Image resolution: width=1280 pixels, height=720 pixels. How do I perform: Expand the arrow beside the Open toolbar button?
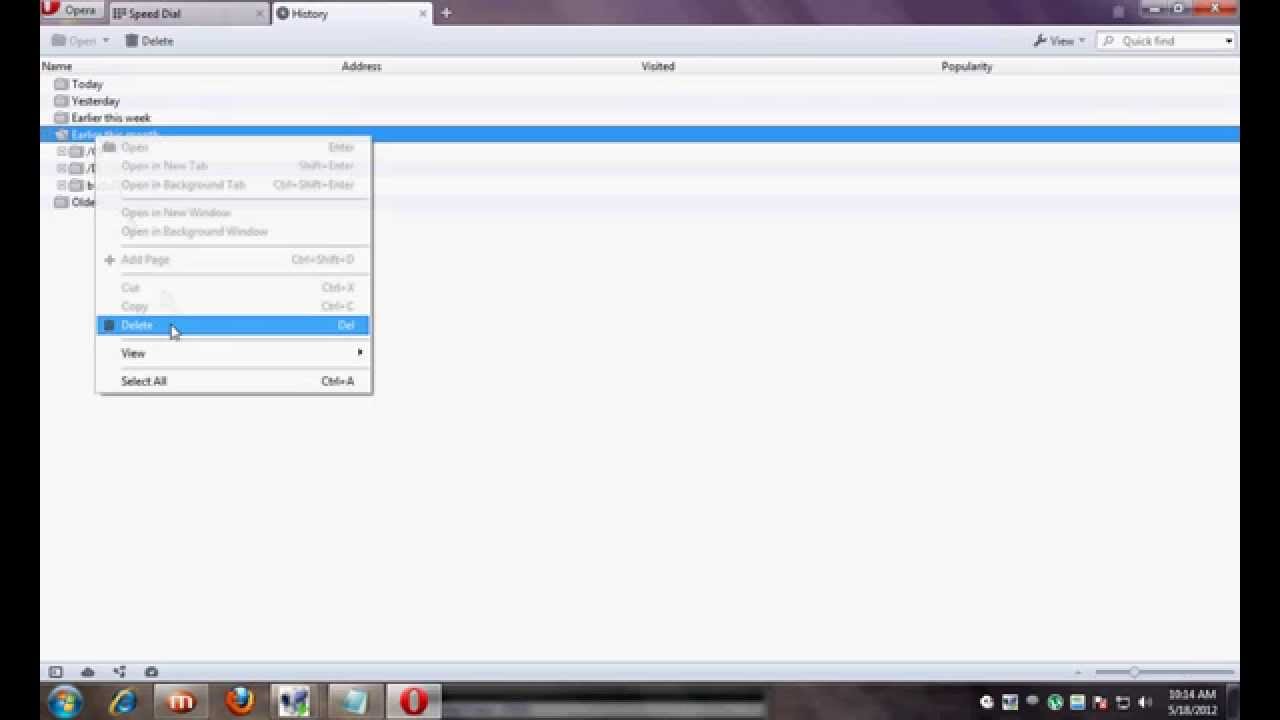coord(106,41)
